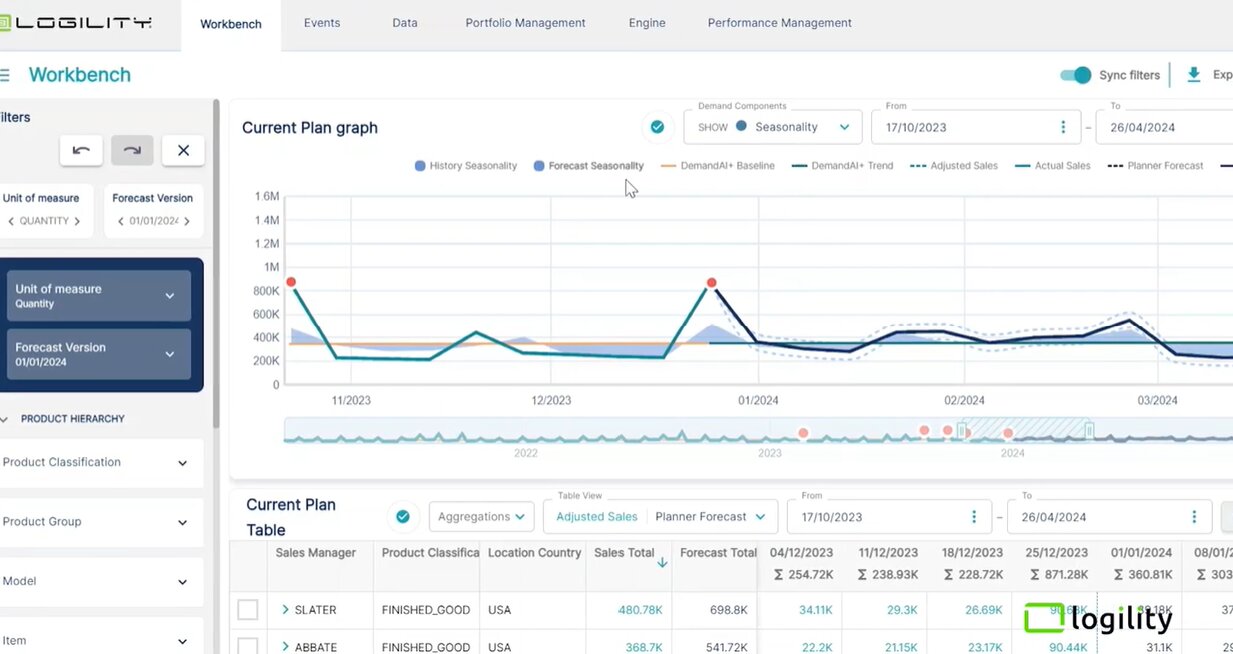The height and width of the screenshot is (654, 1233).
Task: Click the export download icon
Action: 1193,75
